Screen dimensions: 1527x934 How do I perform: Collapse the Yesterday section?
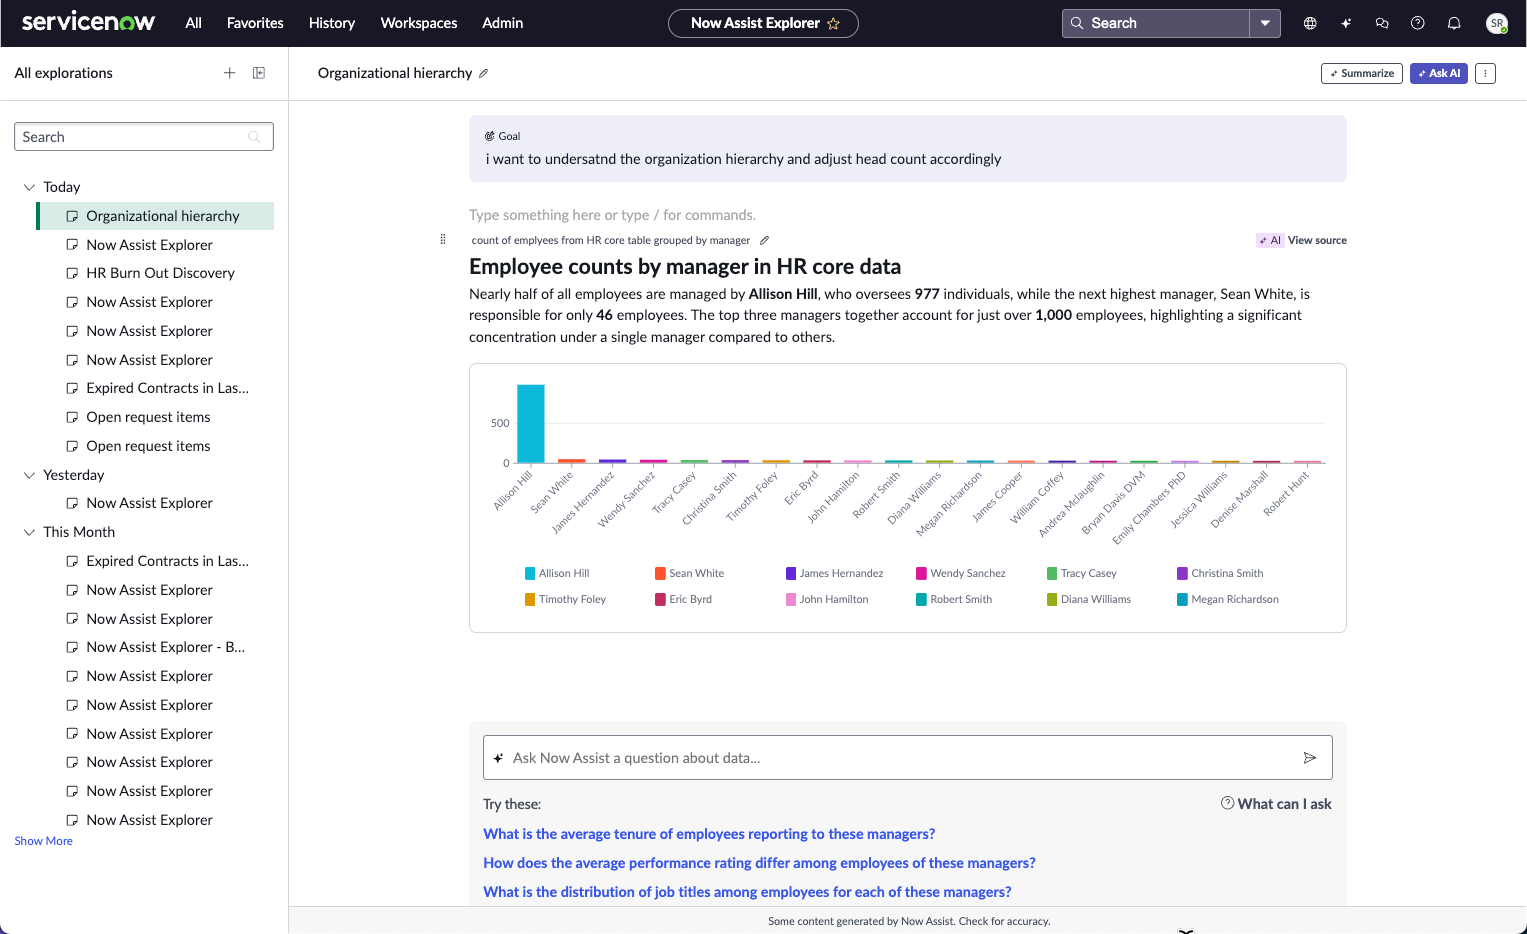(29, 475)
